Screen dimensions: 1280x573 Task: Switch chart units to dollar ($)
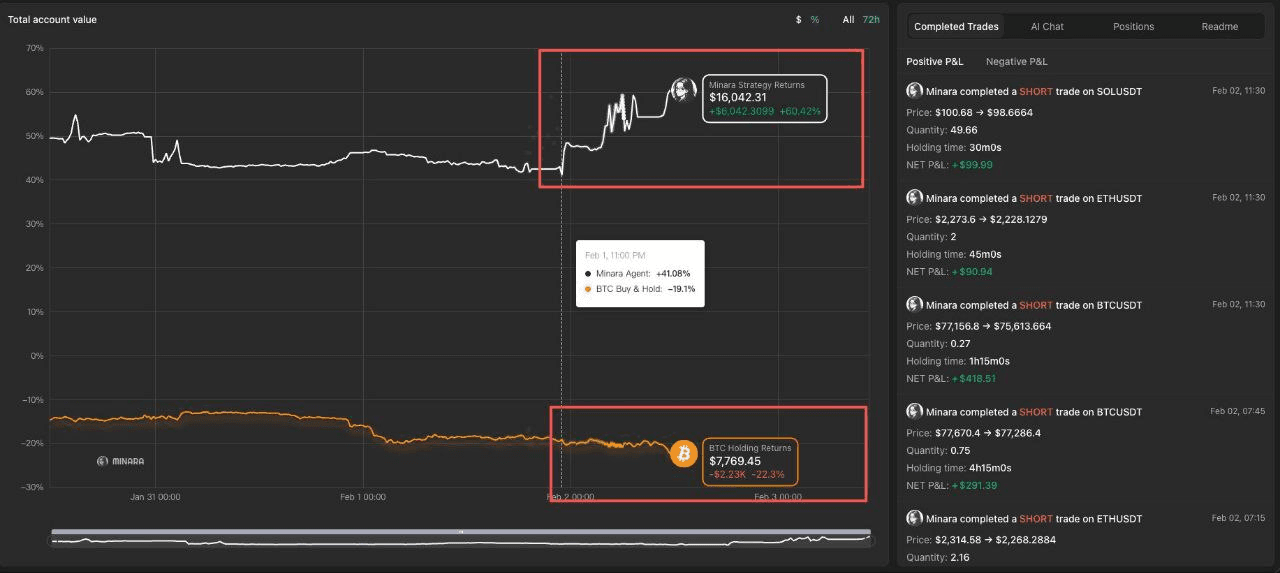click(798, 20)
